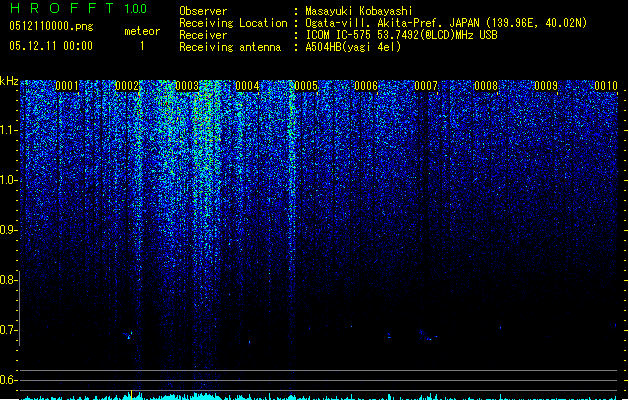Click time marker 0006

click(x=366, y=86)
